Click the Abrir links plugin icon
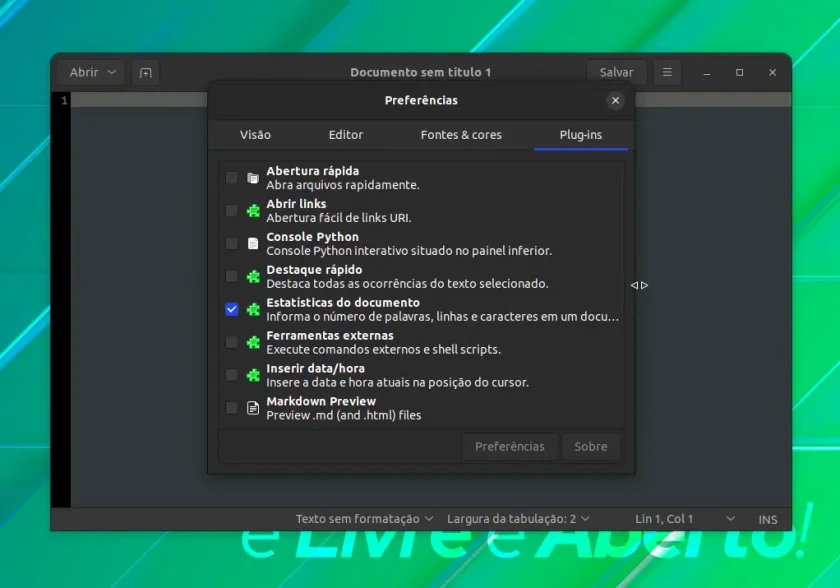 pos(253,210)
